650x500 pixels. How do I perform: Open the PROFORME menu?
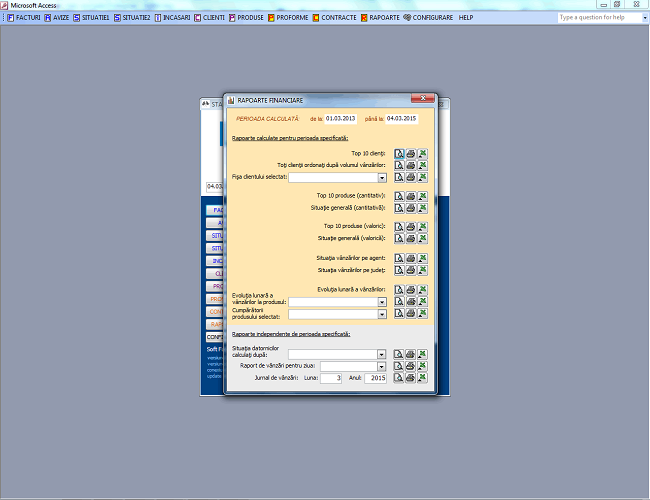tap(288, 18)
